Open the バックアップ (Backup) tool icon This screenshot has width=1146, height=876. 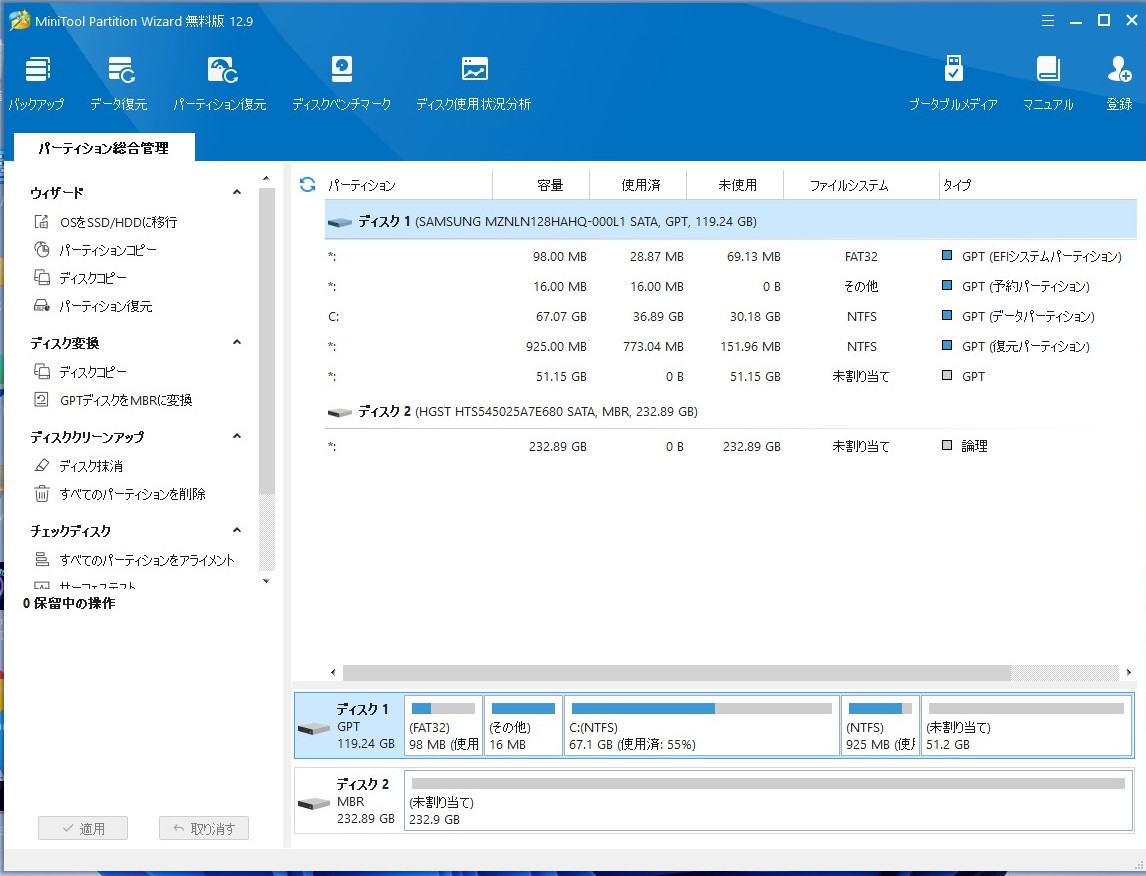click(x=37, y=70)
